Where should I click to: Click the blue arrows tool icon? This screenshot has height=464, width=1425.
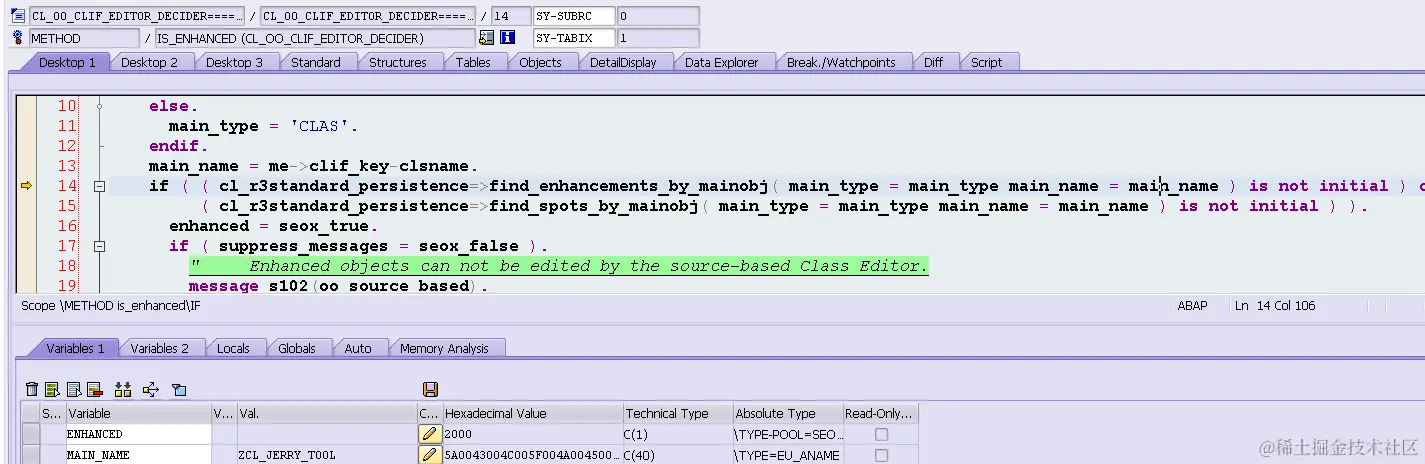pyautogui.click(x=151, y=389)
